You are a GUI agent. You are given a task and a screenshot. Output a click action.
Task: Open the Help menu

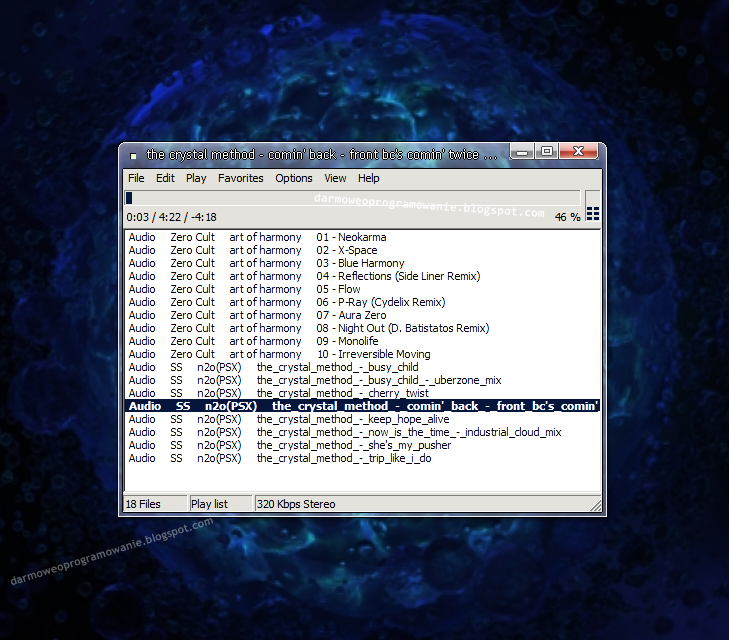click(x=369, y=178)
